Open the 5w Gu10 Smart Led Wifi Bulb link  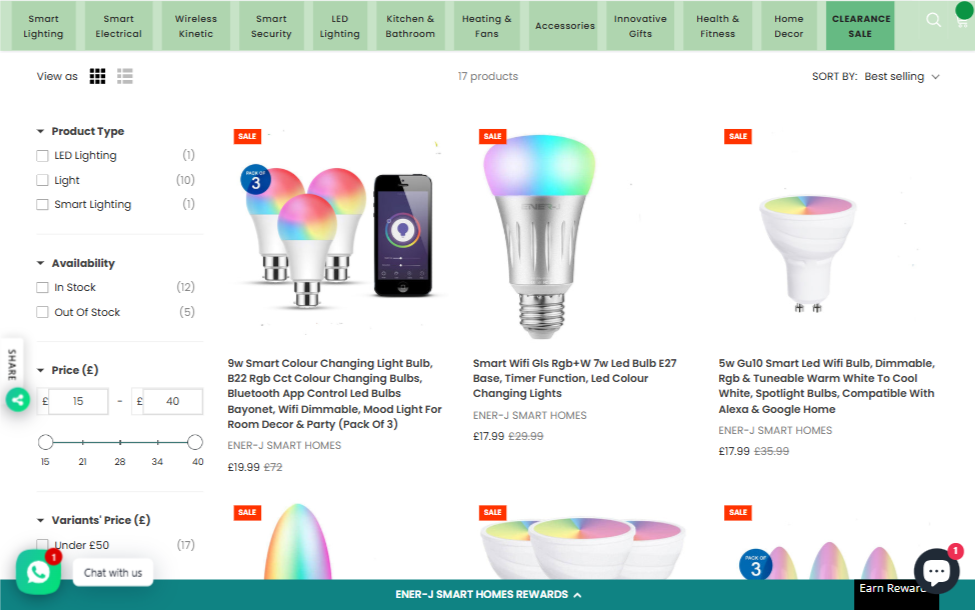826,386
